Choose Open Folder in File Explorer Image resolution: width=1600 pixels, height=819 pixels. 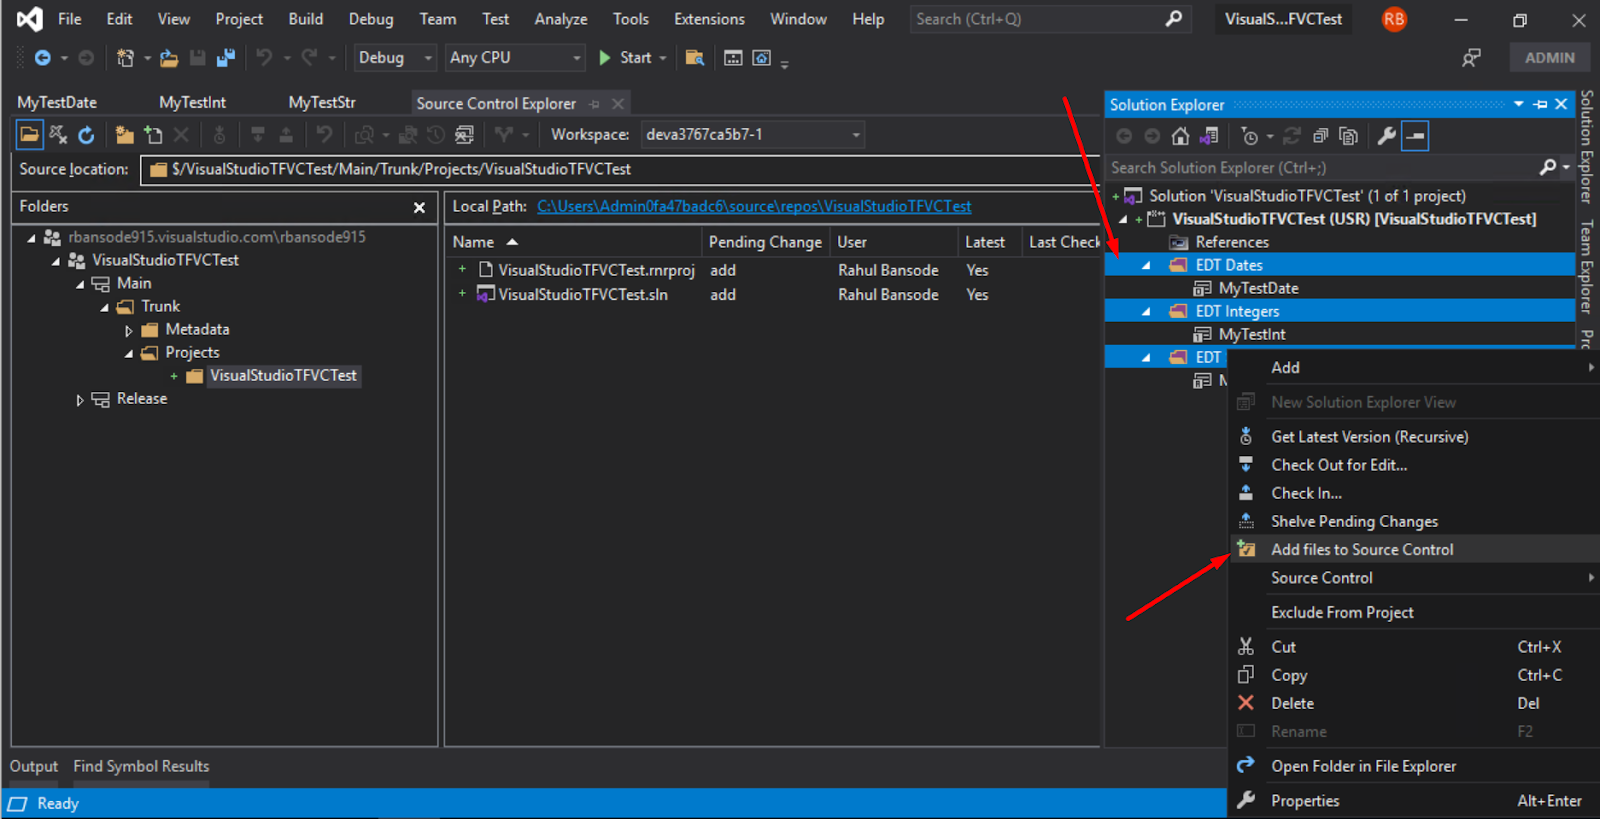click(1413, 766)
